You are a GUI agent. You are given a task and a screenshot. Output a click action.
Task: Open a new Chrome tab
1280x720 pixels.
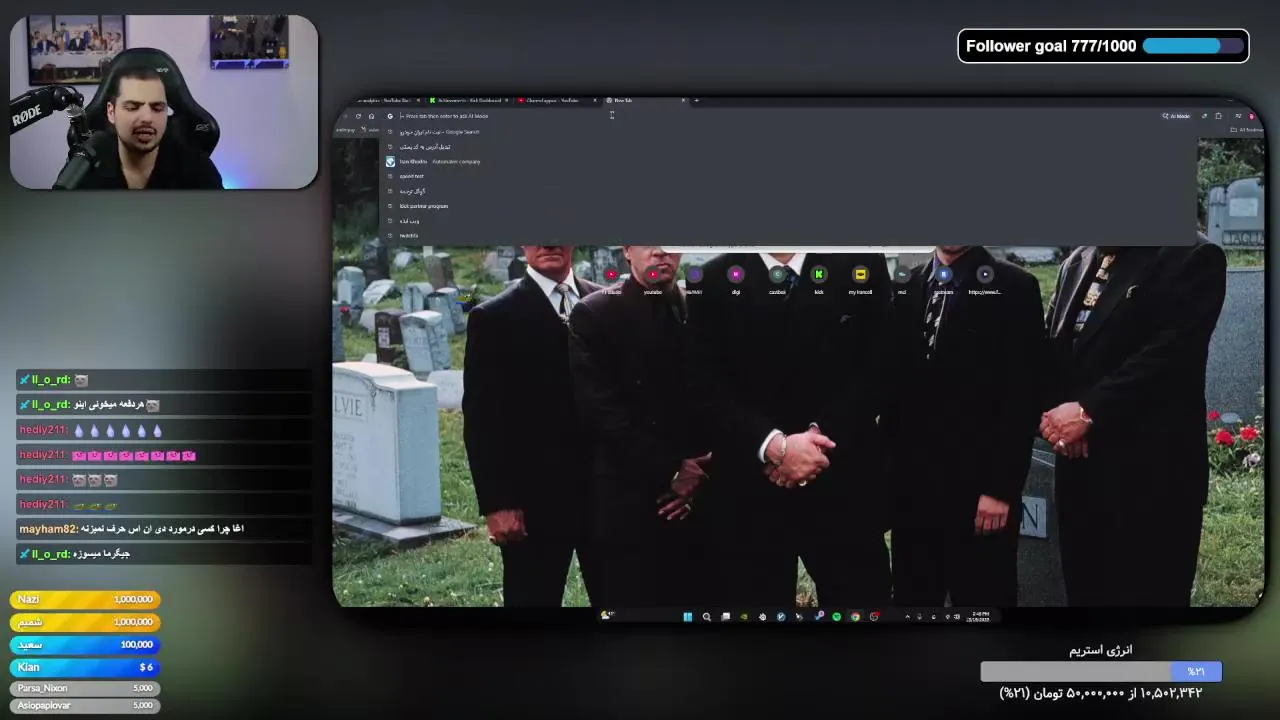click(x=697, y=100)
